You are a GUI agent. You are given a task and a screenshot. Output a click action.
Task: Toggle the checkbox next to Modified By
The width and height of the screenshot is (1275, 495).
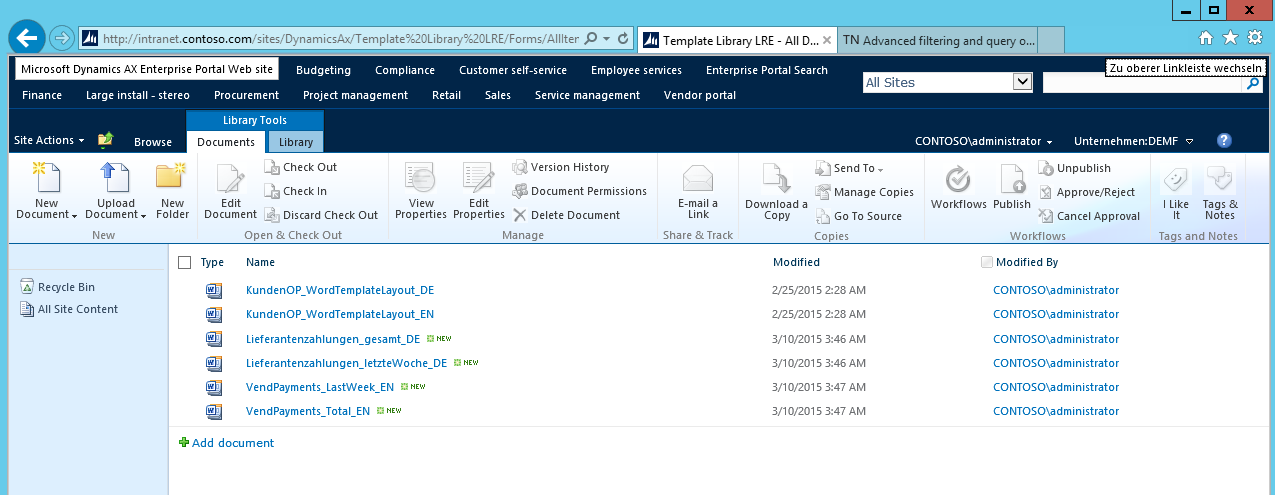tap(988, 262)
